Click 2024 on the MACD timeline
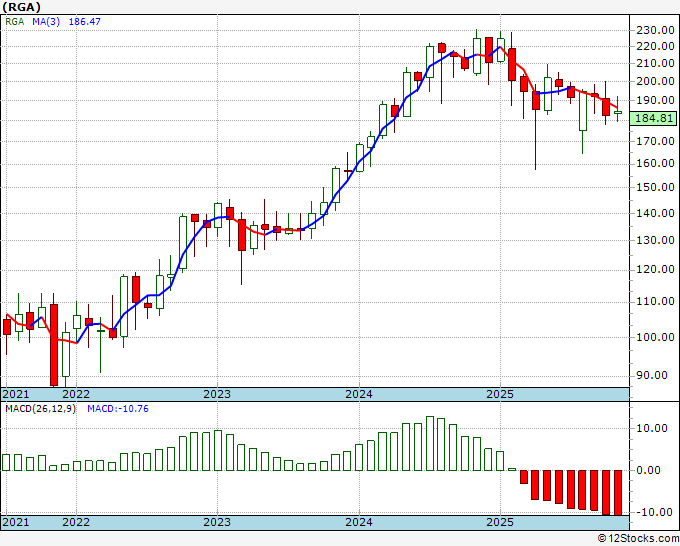The image size is (680, 546). click(359, 522)
